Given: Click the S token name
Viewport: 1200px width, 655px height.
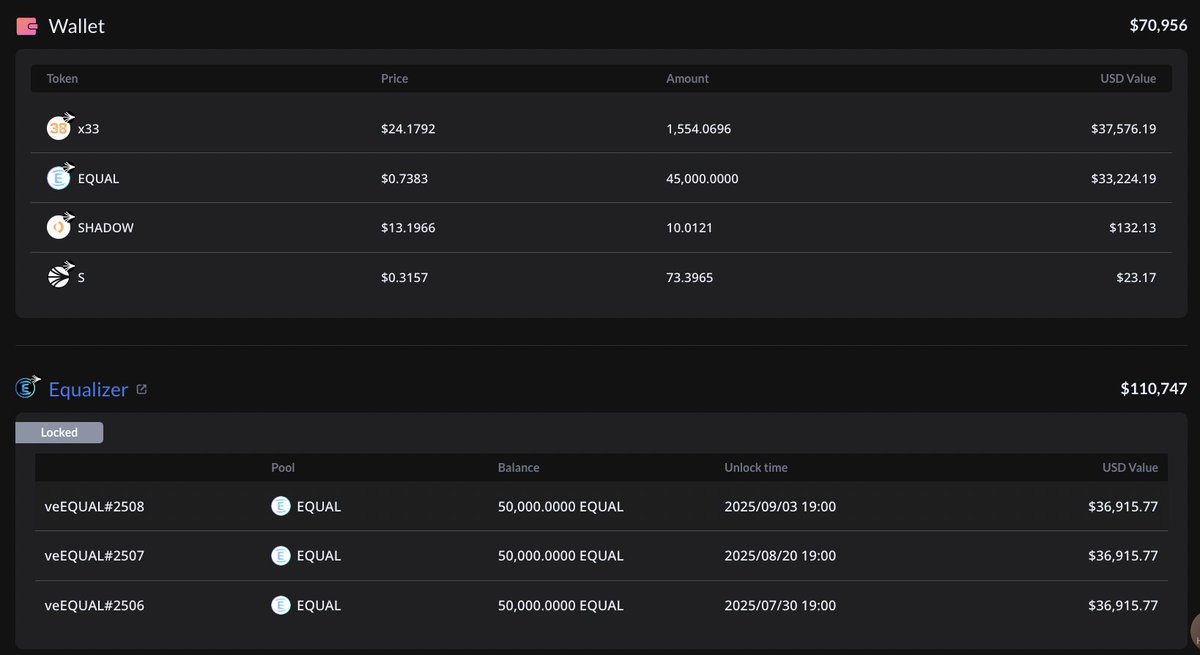Looking at the screenshot, I should coord(81,278).
